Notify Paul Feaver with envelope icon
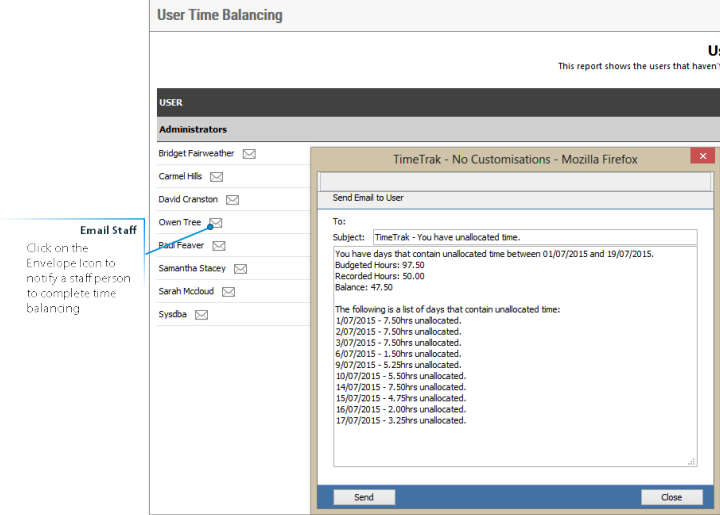The height and width of the screenshot is (515, 720). pos(219,246)
